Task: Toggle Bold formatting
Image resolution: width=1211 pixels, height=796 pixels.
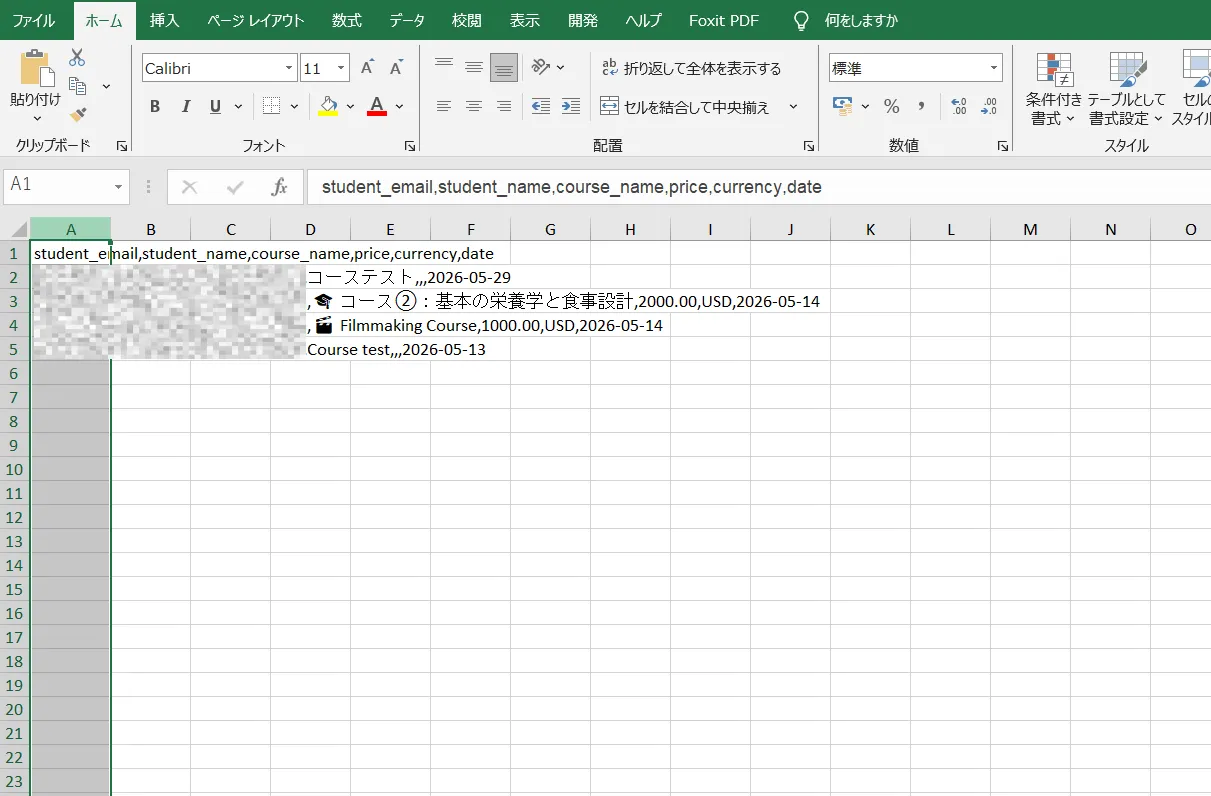Action: pyautogui.click(x=155, y=107)
